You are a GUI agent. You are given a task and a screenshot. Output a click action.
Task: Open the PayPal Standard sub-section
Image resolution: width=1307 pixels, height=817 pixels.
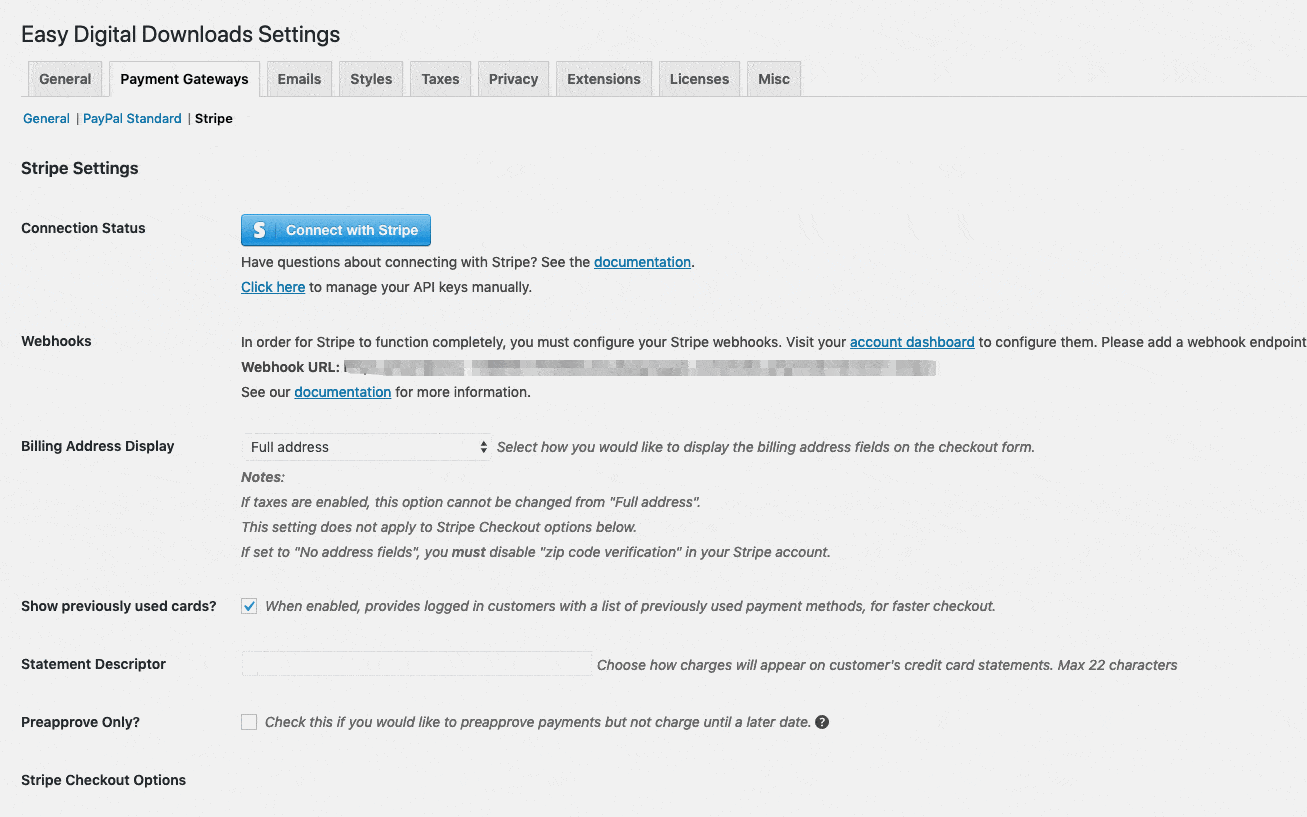pos(132,118)
